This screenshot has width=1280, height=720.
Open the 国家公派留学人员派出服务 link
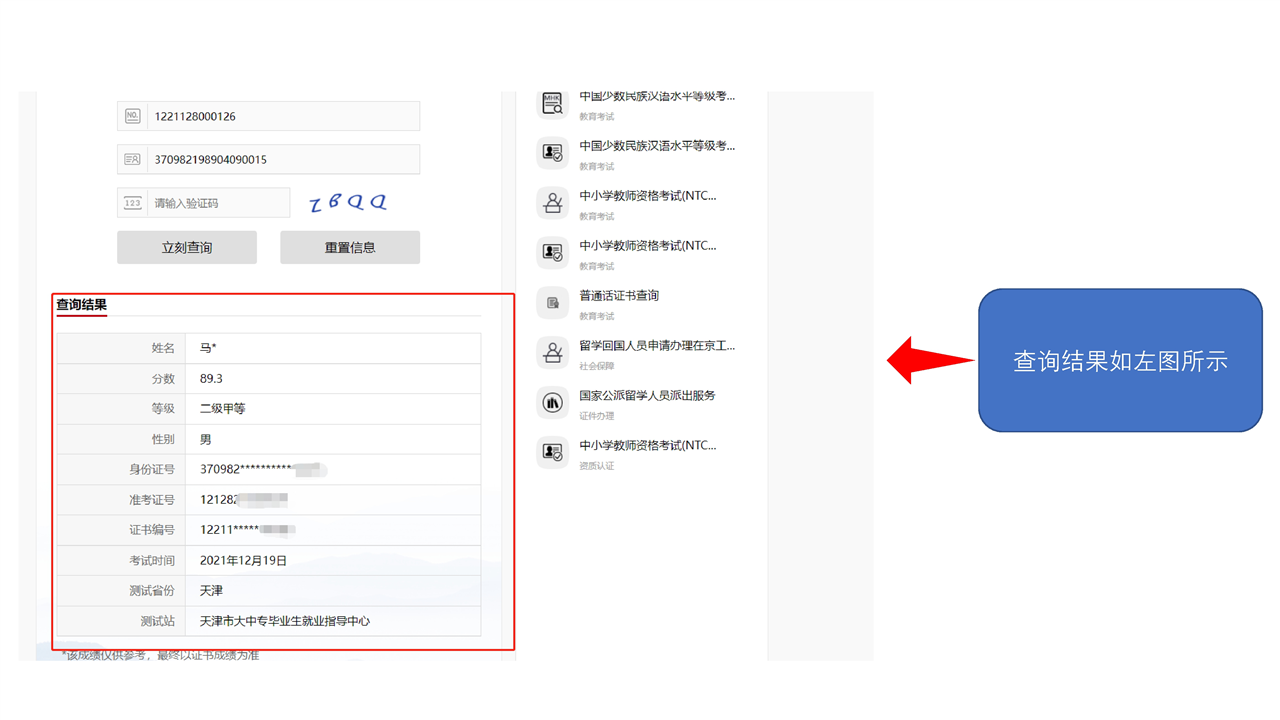pos(647,396)
